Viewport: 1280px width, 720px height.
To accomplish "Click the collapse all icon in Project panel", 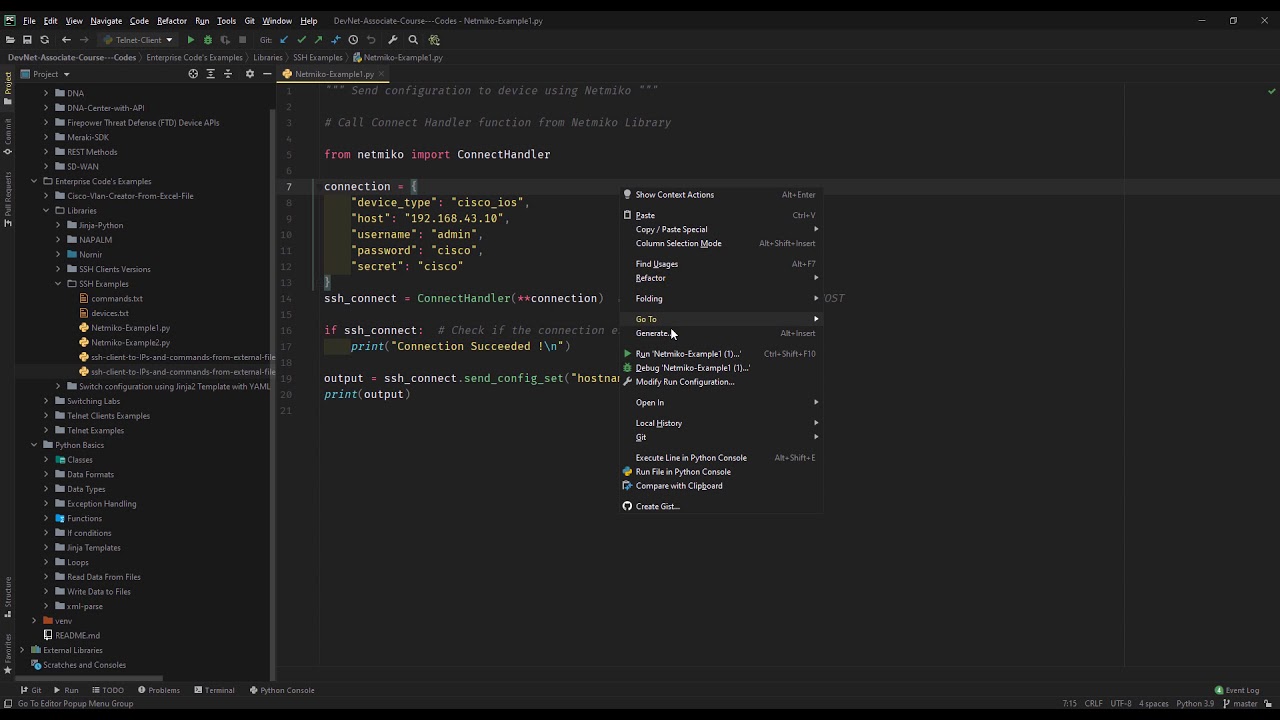I will pos(228,74).
